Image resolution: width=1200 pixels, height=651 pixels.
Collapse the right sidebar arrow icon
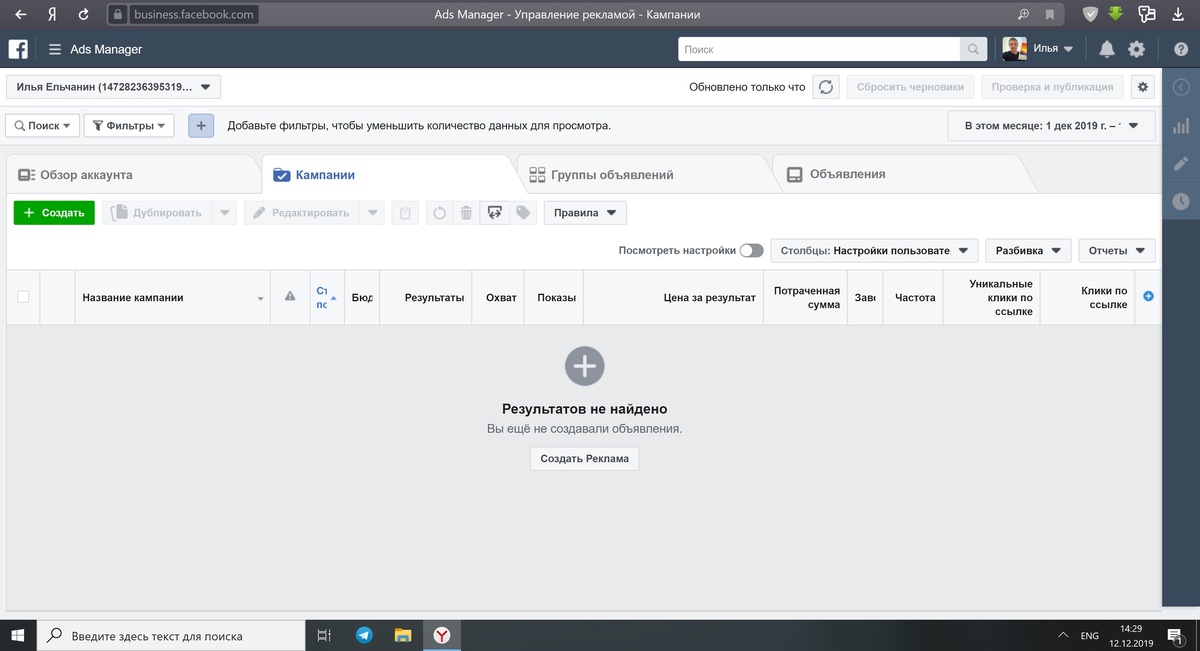click(x=1181, y=87)
